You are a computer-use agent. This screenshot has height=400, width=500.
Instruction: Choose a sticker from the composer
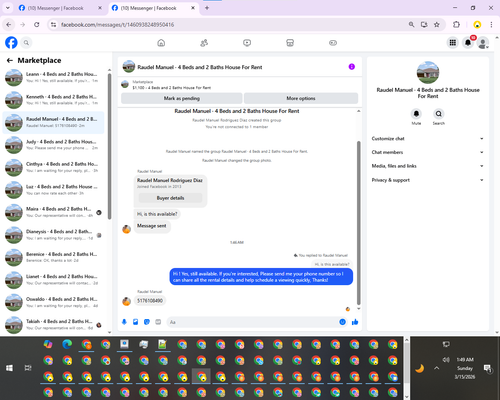(147, 322)
